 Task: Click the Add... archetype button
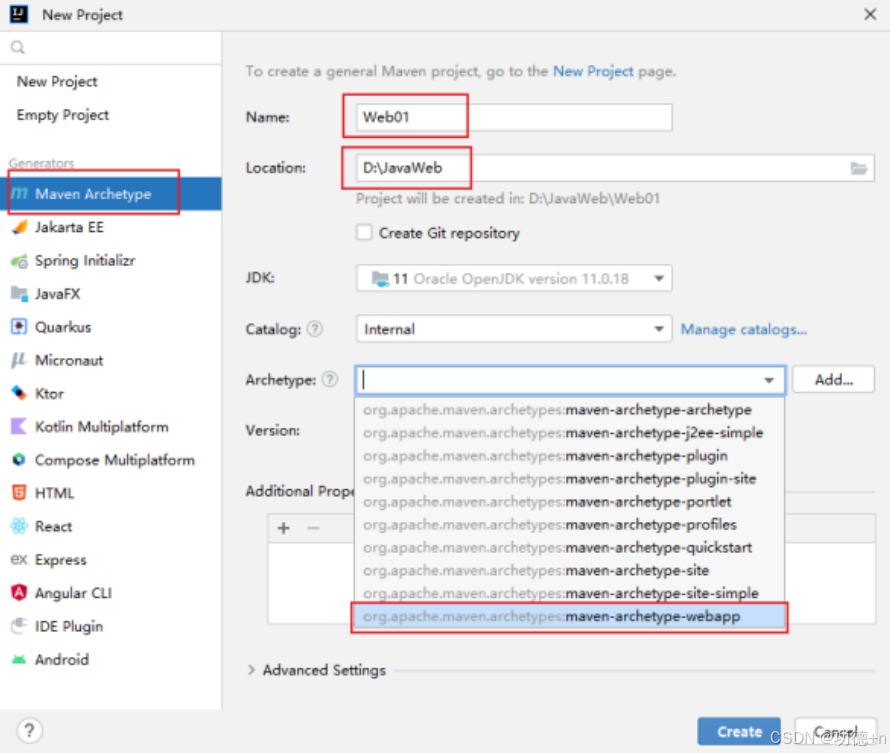pyautogui.click(x=833, y=380)
